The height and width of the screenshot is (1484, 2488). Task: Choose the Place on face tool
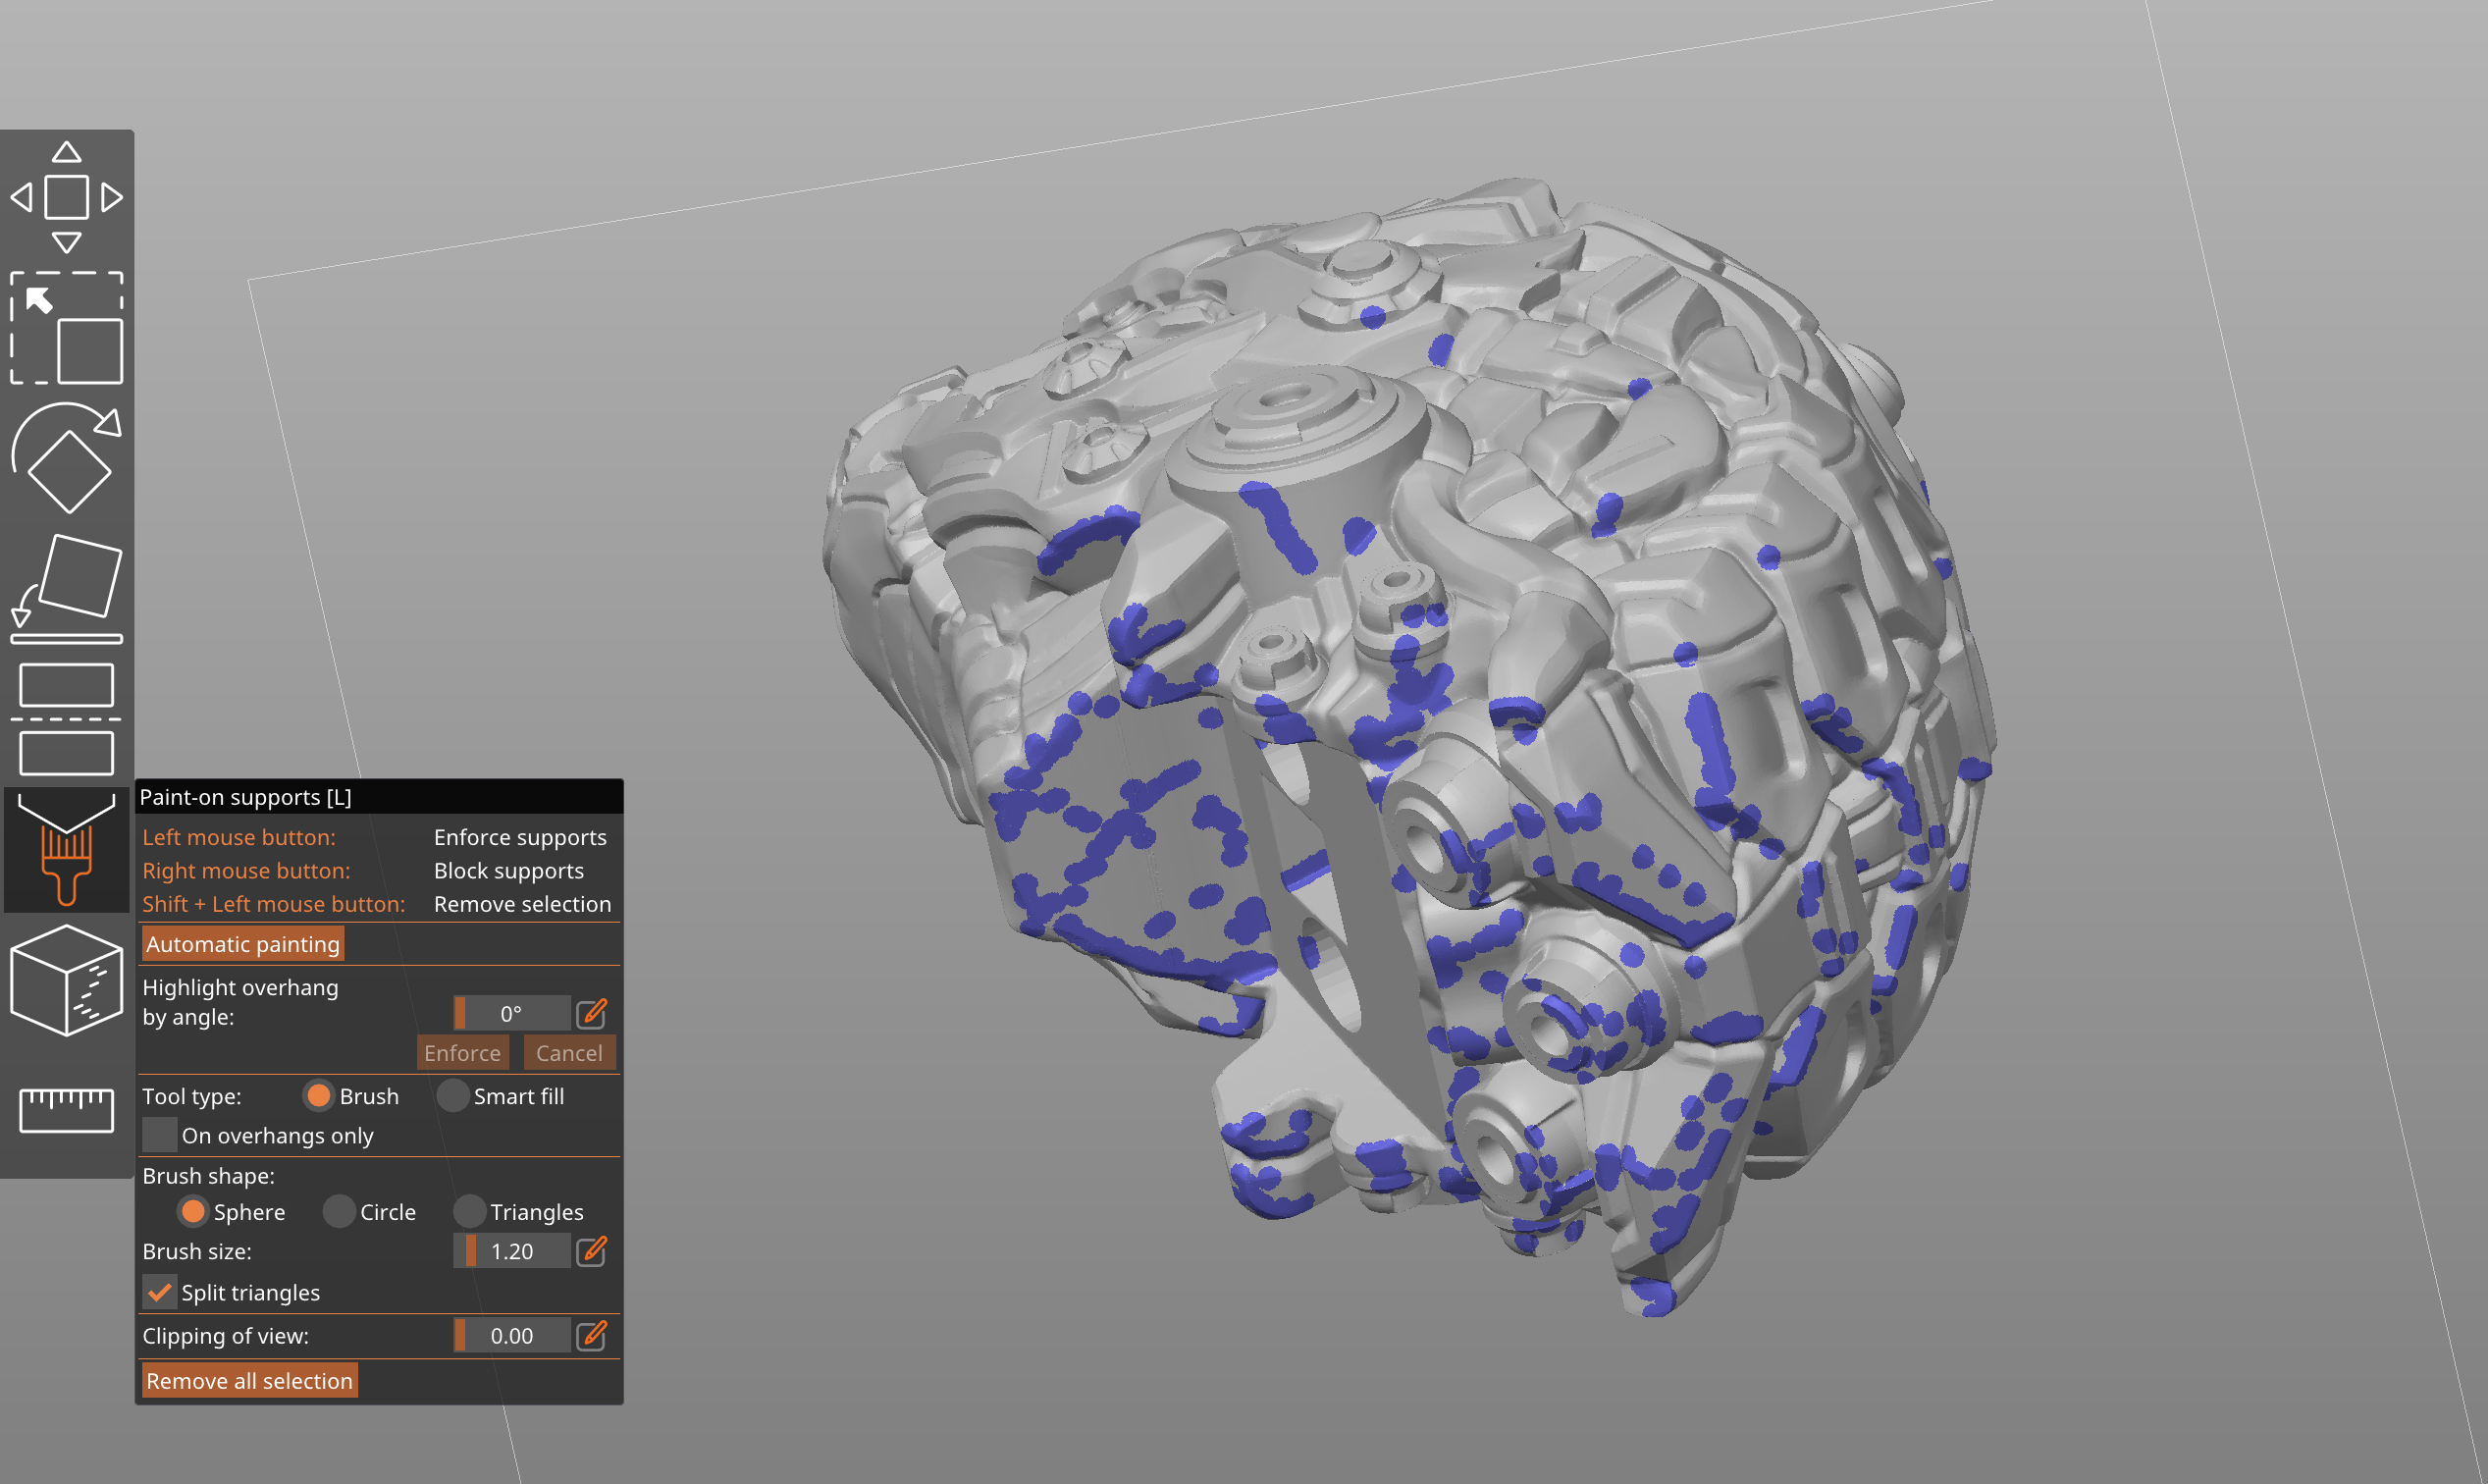(x=66, y=589)
